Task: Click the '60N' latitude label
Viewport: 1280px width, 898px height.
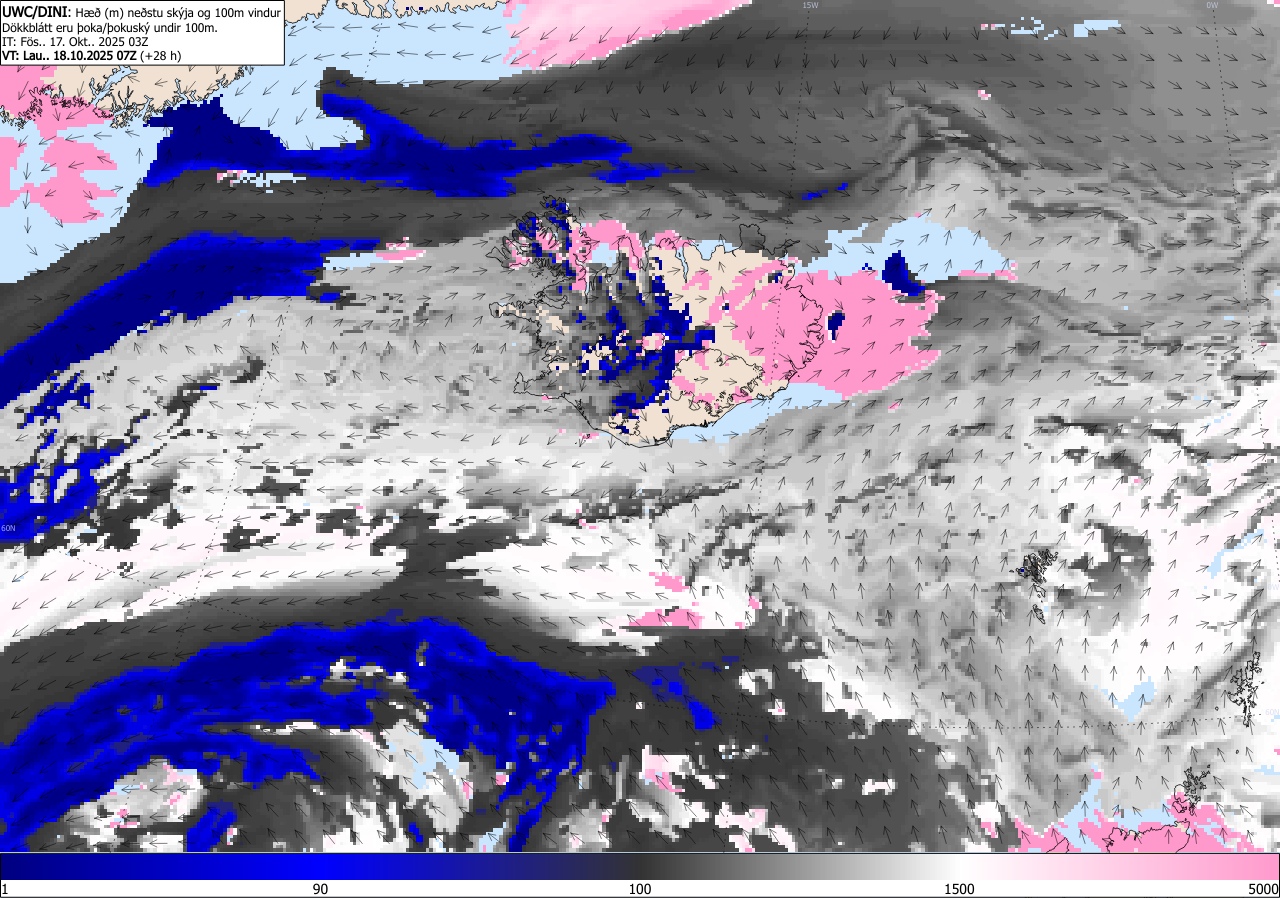Action: pyautogui.click(x=9, y=528)
